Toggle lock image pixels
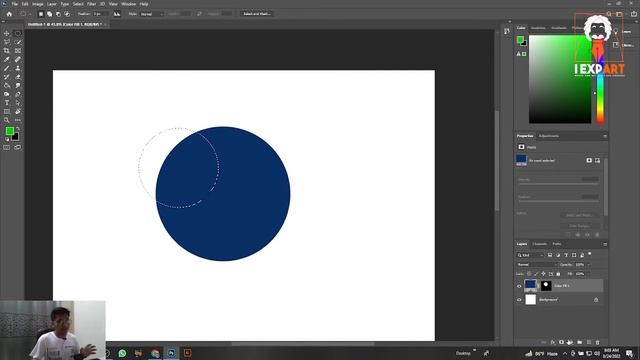 [x=536, y=274]
